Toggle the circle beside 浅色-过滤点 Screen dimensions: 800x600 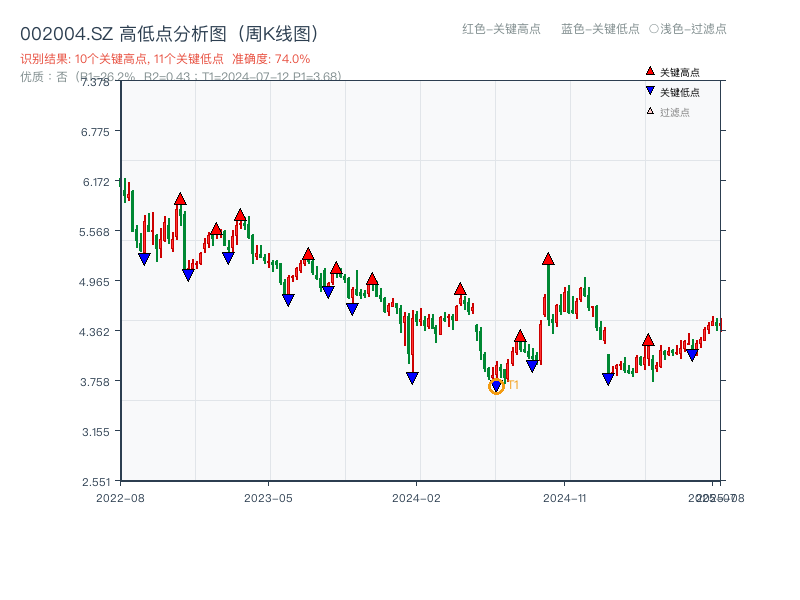pos(653,29)
